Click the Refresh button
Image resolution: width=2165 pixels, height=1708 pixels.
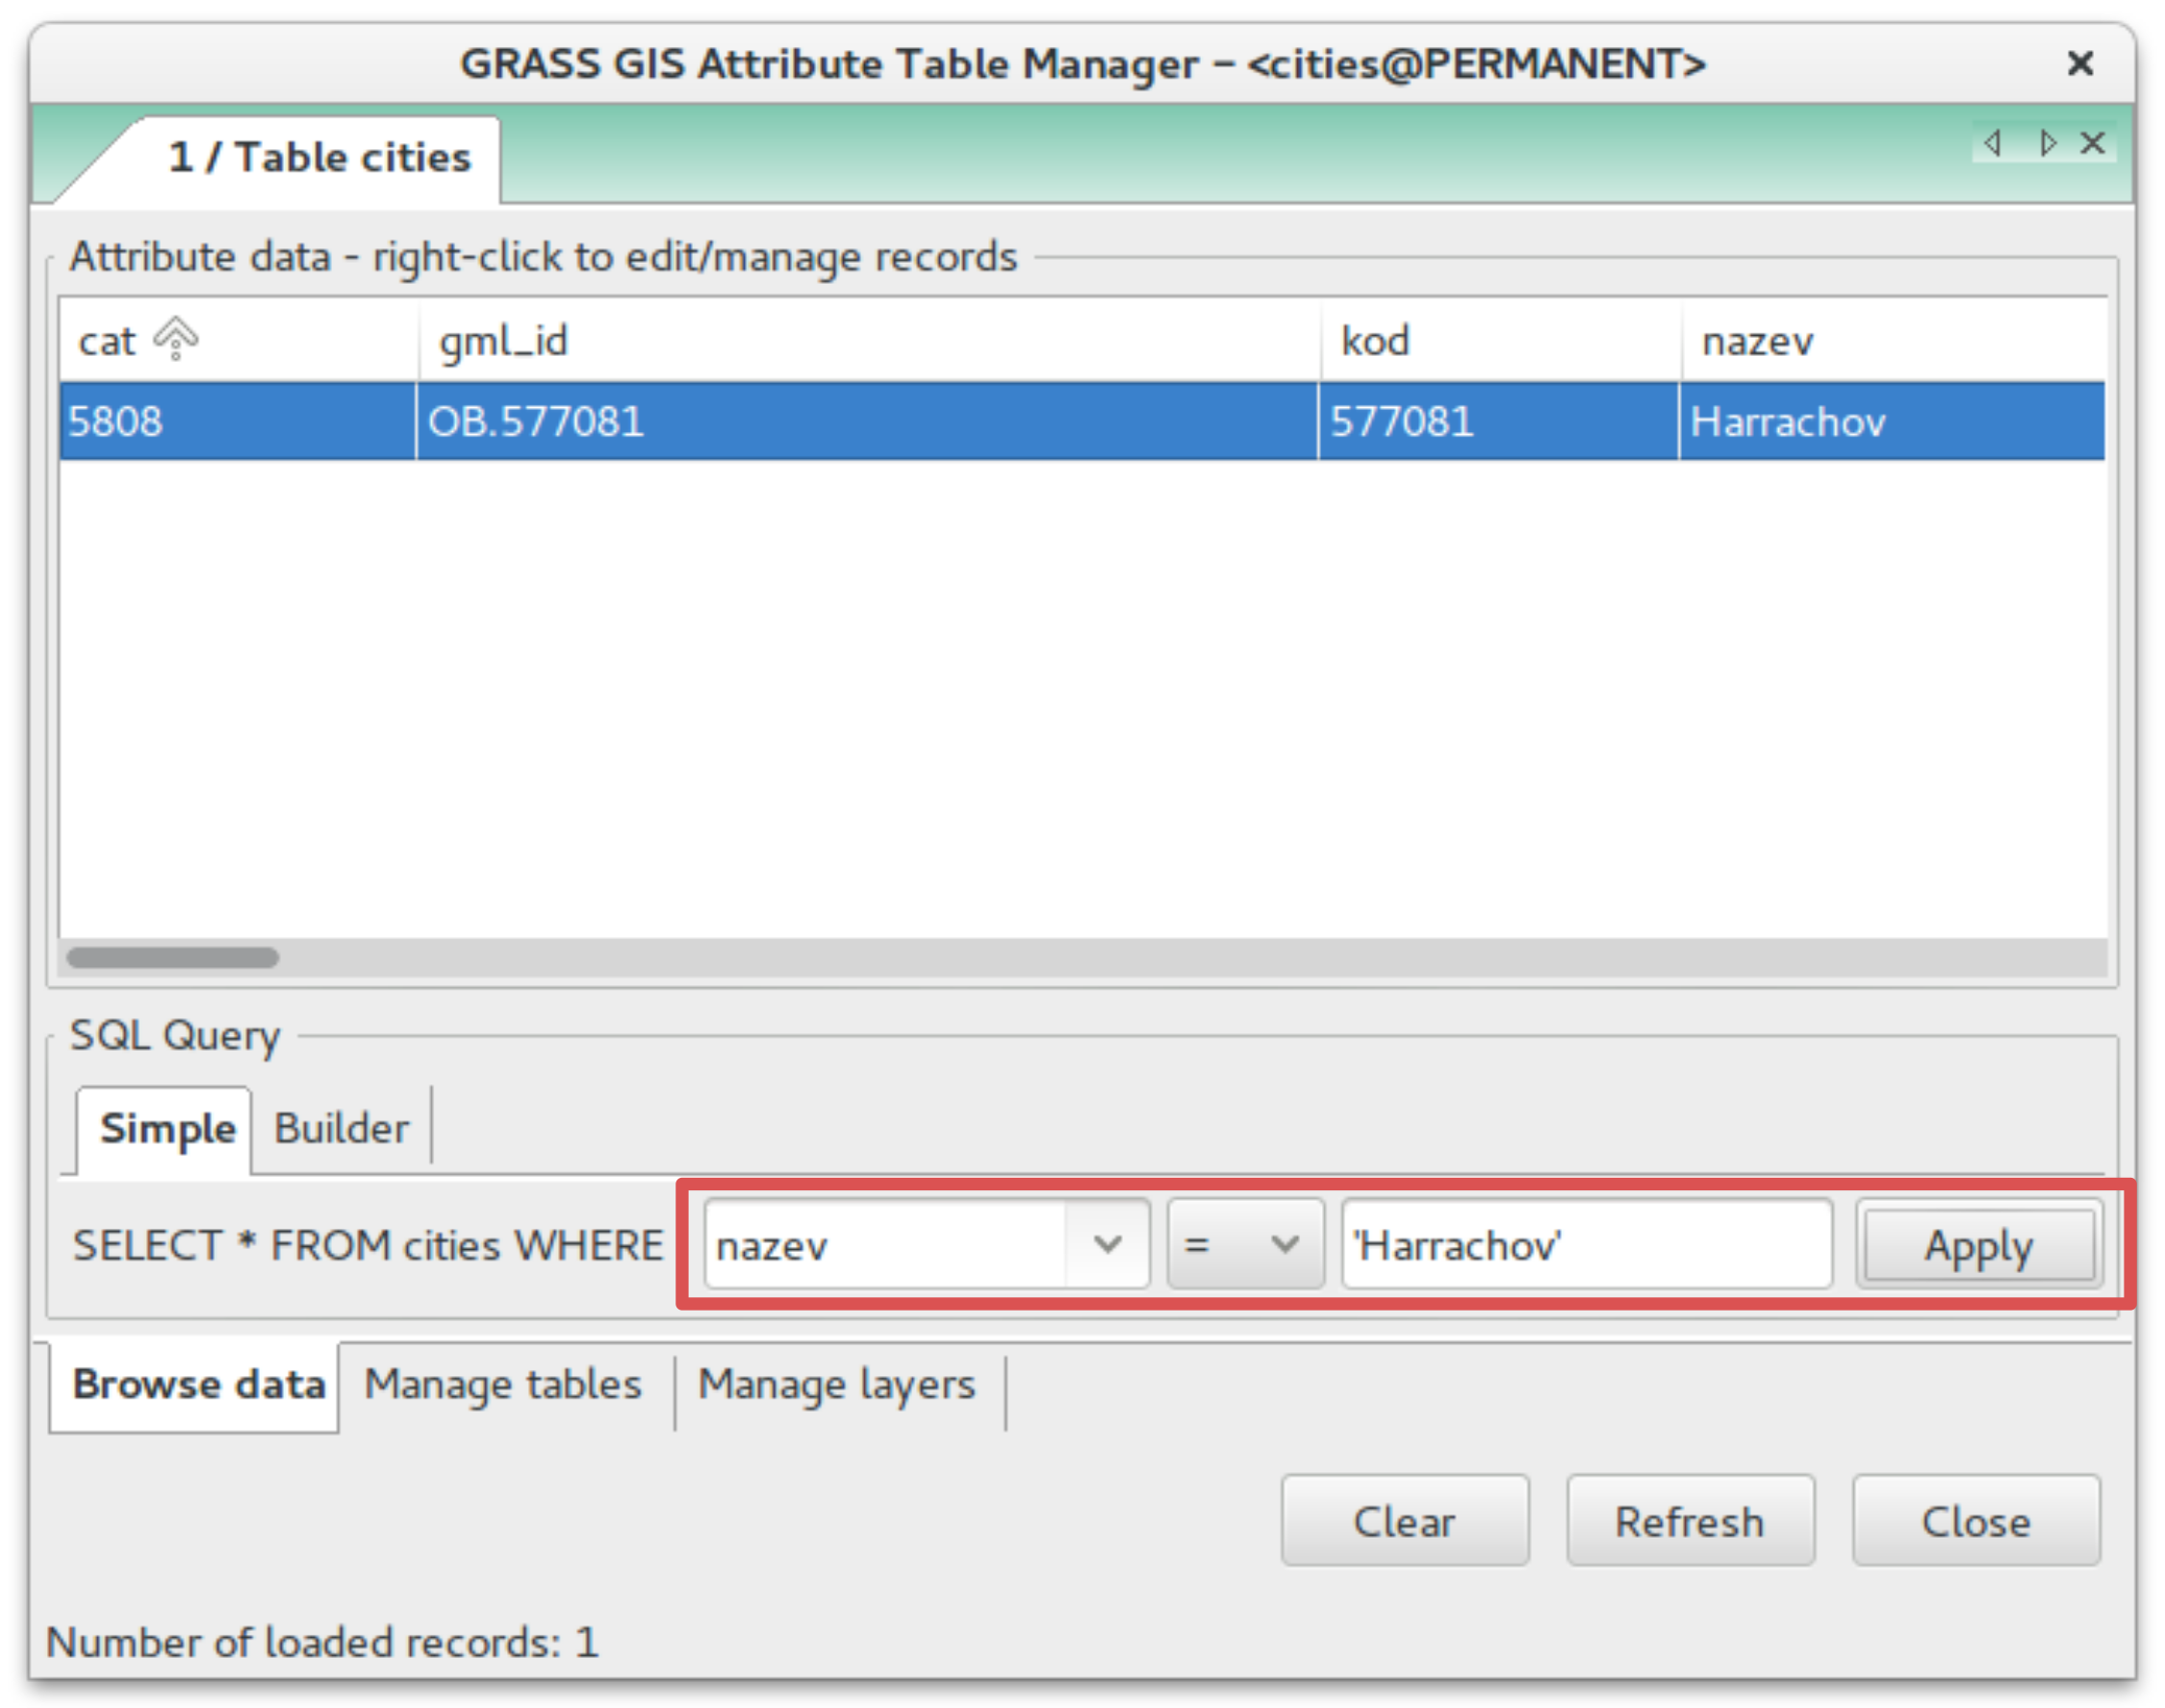click(x=1690, y=1521)
